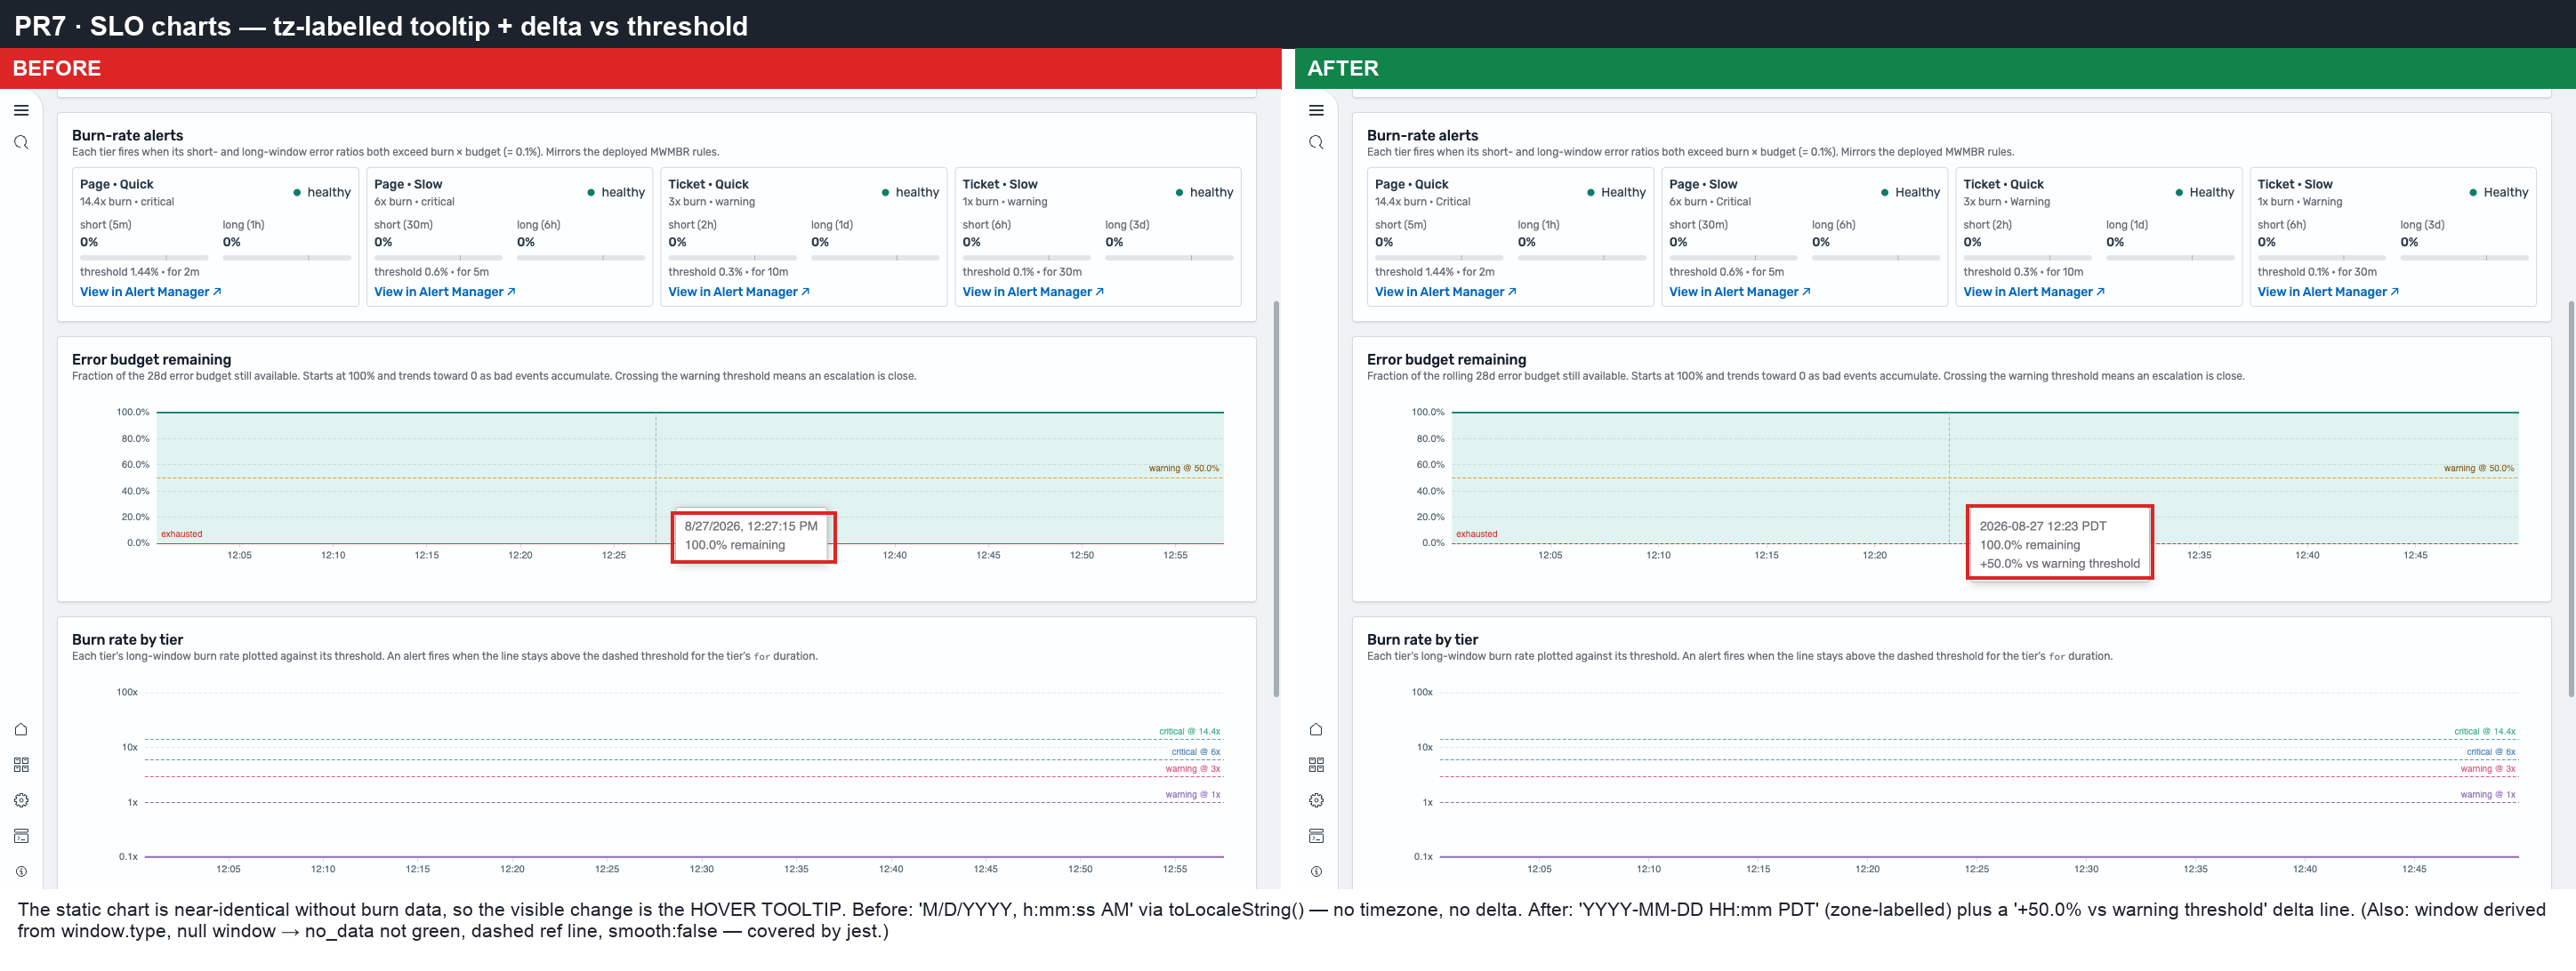Click the BEFORE chart tooltip showing 12:27:15 PM
Image resolution: width=2576 pixels, height=971 pixels.
coord(753,537)
